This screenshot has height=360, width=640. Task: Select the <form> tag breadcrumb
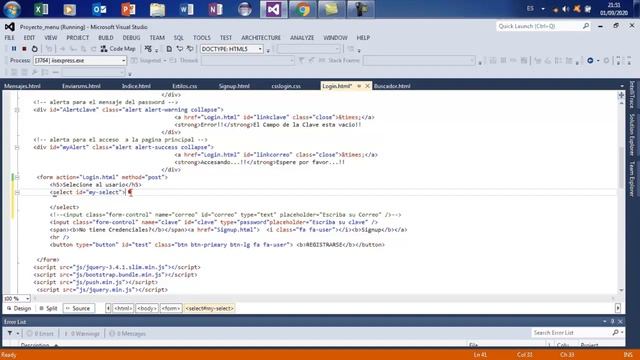tap(171, 309)
